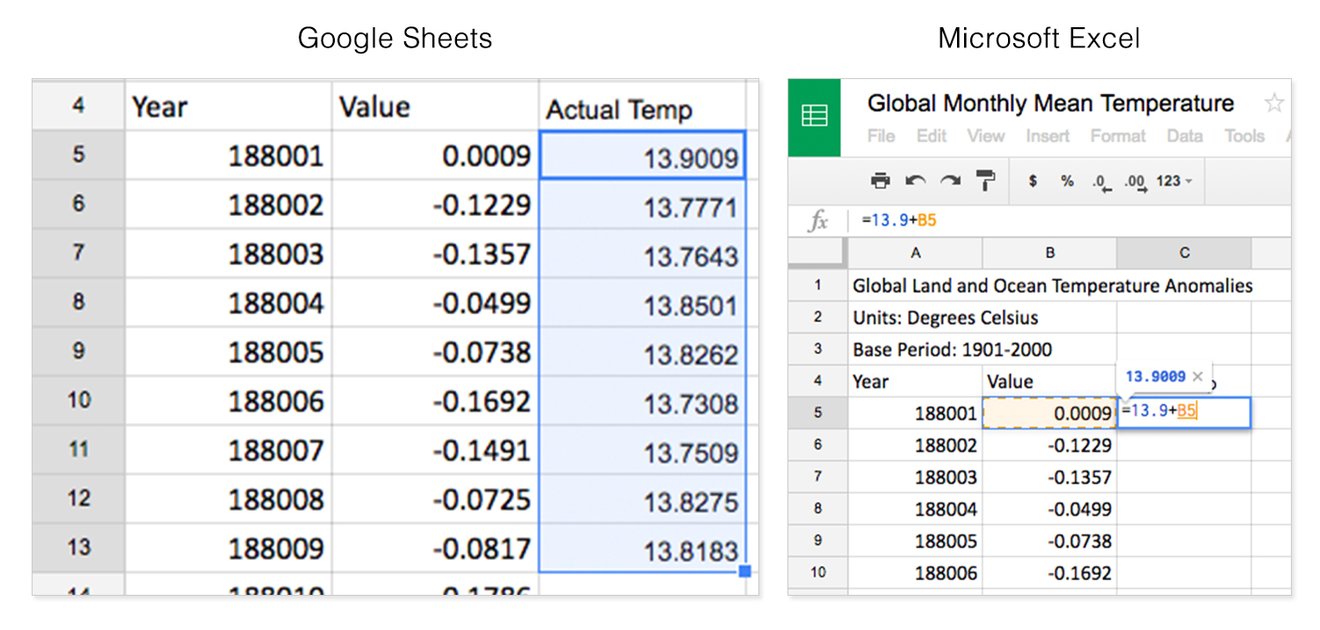Select the Actual Temp header cell
Screen dimensions: 1320x630
[x=642, y=108]
